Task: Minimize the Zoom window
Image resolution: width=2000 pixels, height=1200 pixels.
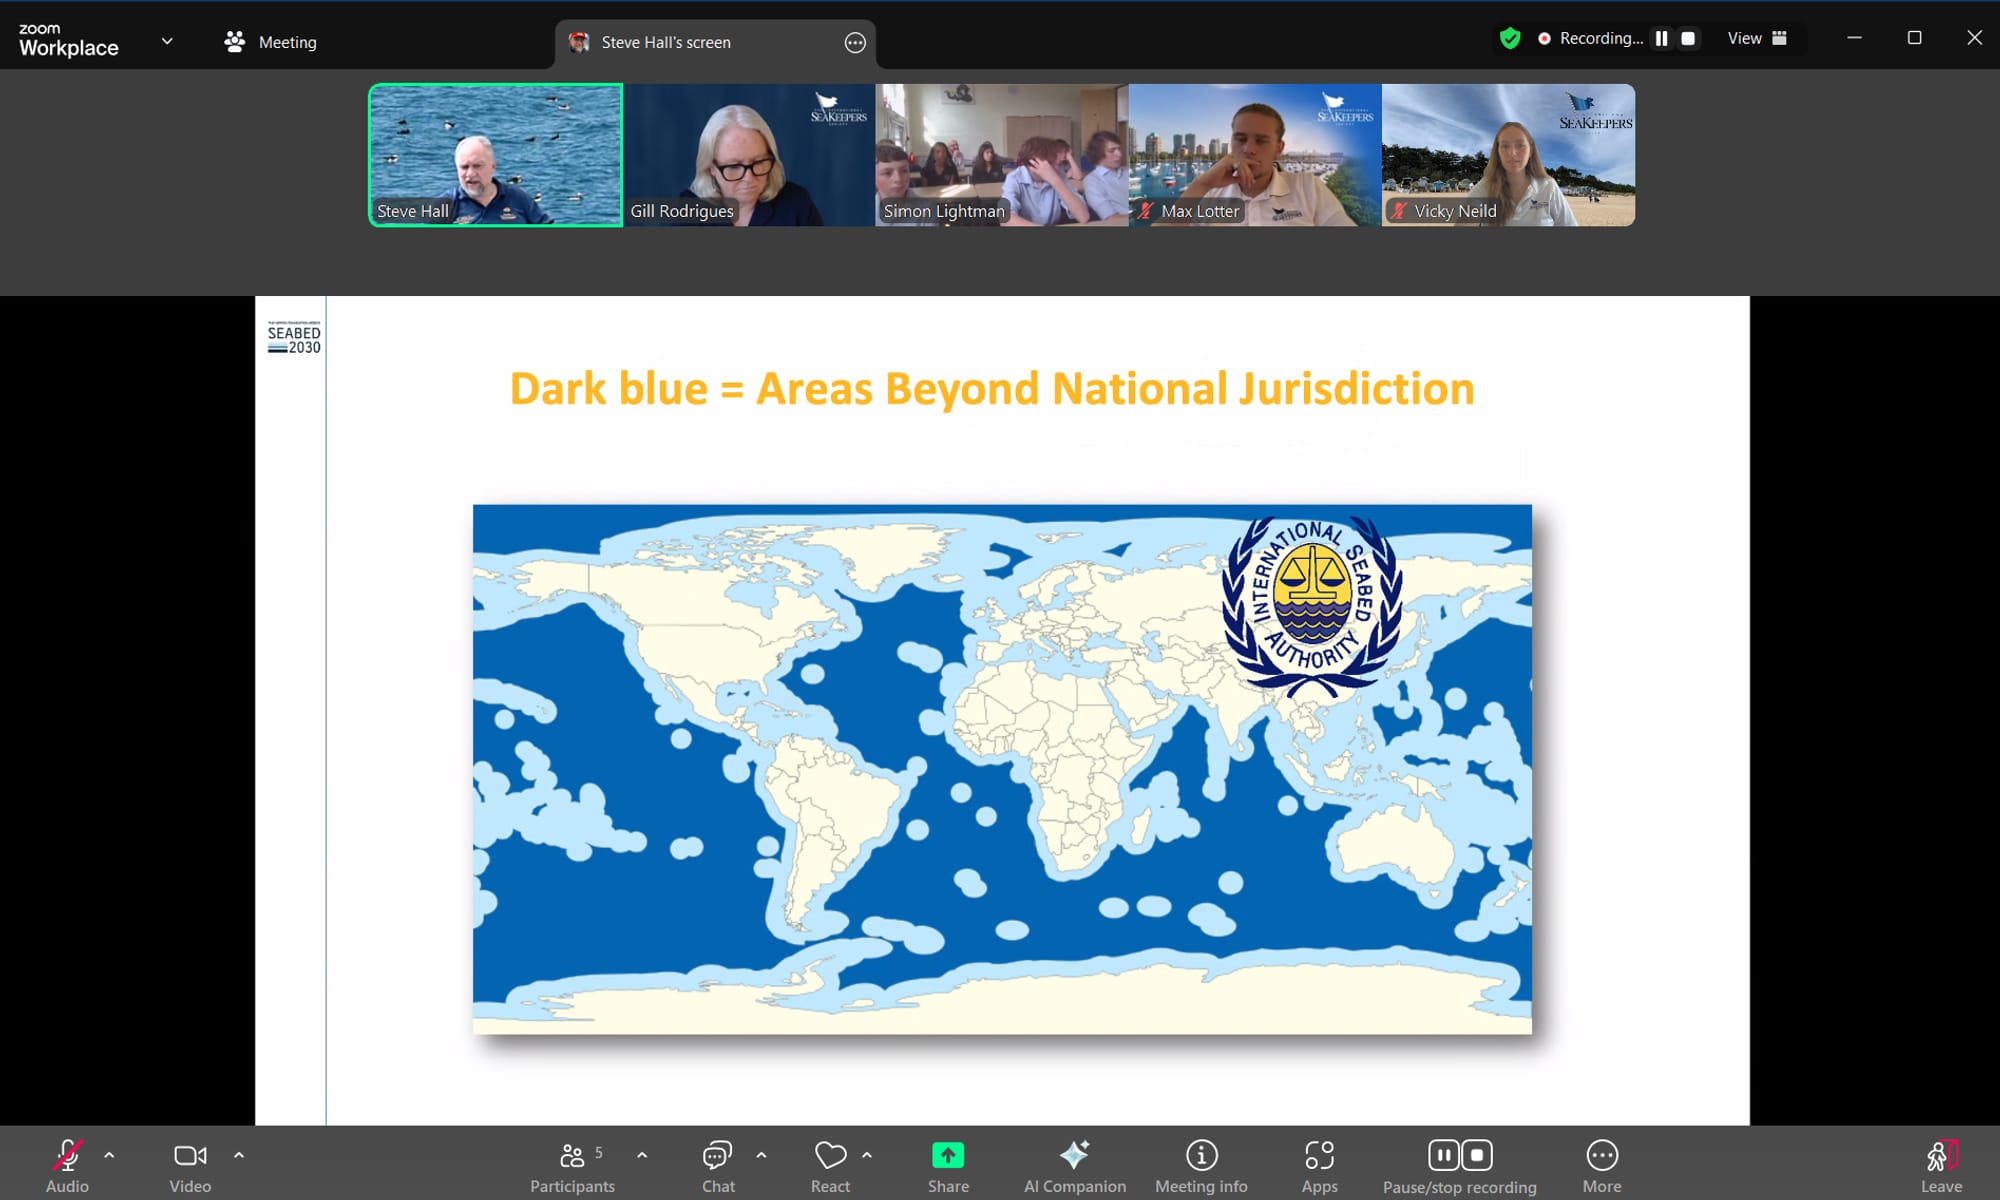Action: pos(1854,38)
